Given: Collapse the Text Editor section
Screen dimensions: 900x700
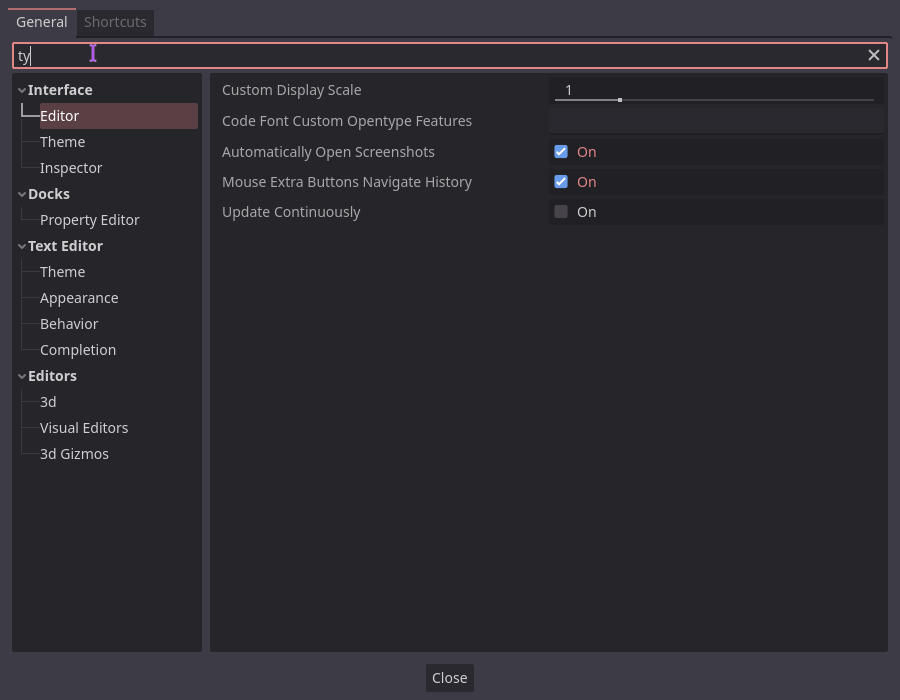Looking at the screenshot, I should [x=21, y=245].
